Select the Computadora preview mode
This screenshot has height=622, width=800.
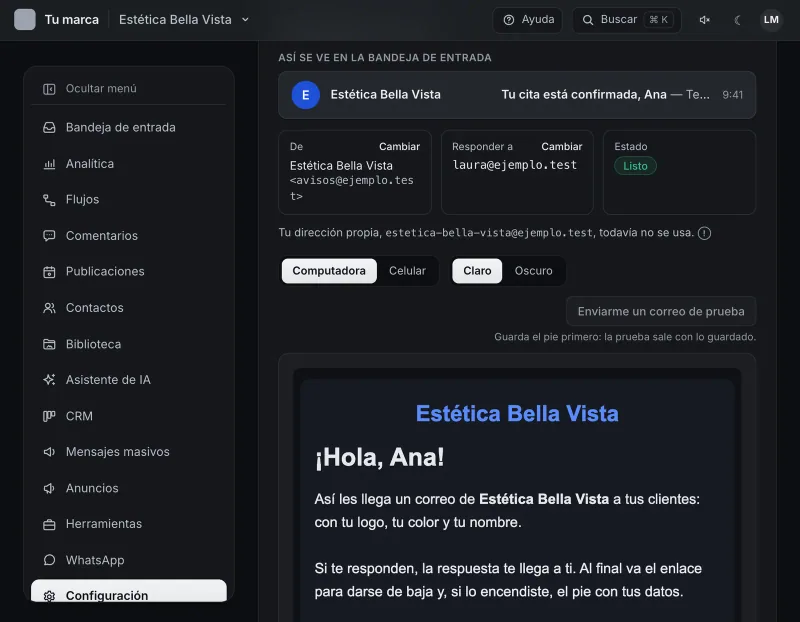[329, 271]
